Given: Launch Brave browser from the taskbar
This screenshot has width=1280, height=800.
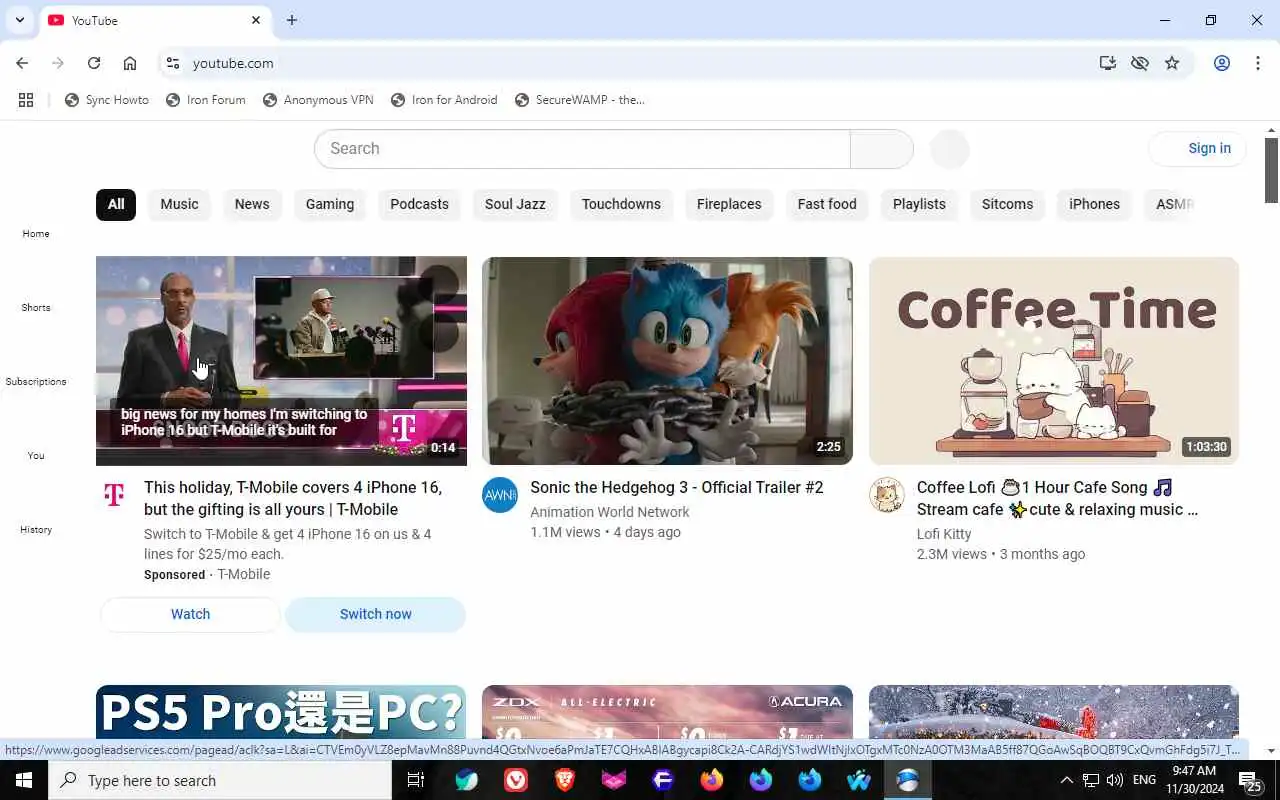Looking at the screenshot, I should 565,780.
